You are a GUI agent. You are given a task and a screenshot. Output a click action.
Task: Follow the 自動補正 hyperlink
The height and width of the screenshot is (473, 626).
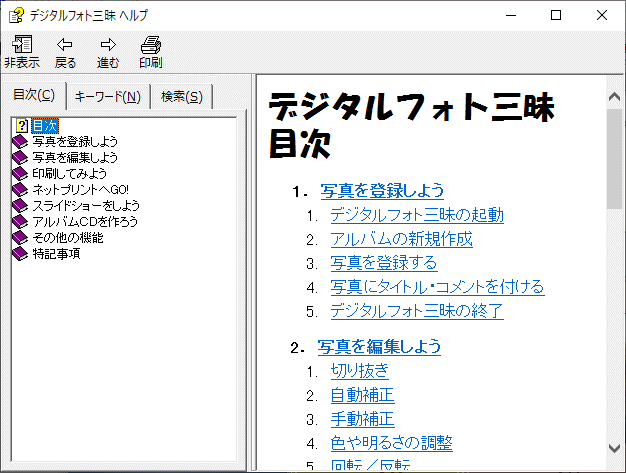coord(362,395)
